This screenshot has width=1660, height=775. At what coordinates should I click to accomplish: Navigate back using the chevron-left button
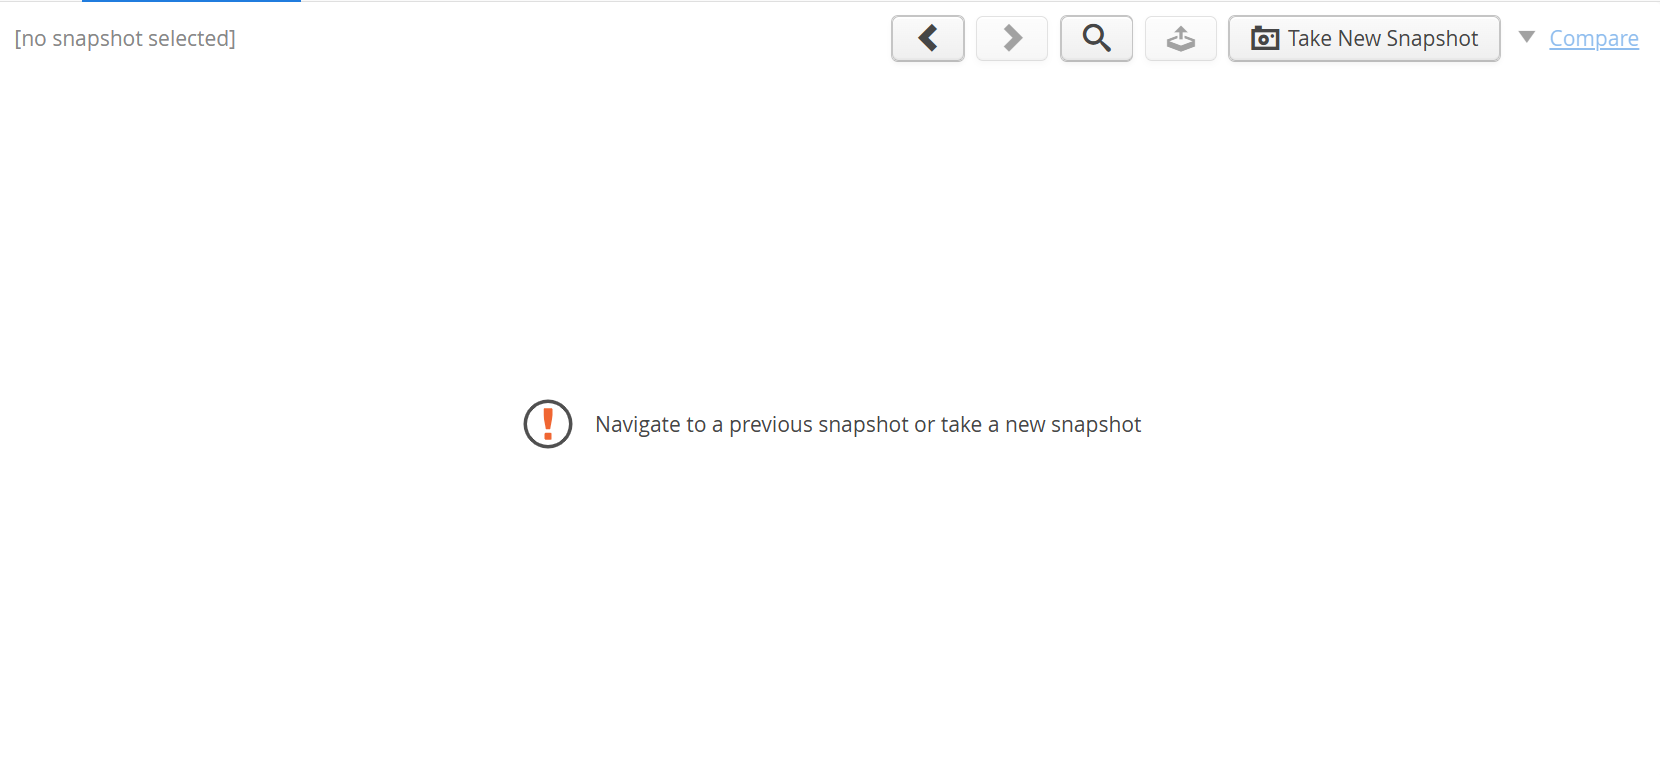point(928,38)
